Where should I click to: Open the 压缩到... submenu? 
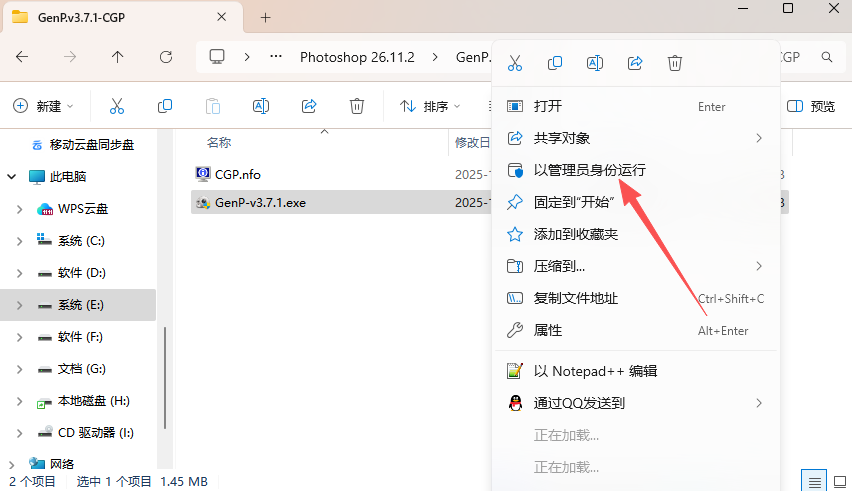tap(636, 266)
